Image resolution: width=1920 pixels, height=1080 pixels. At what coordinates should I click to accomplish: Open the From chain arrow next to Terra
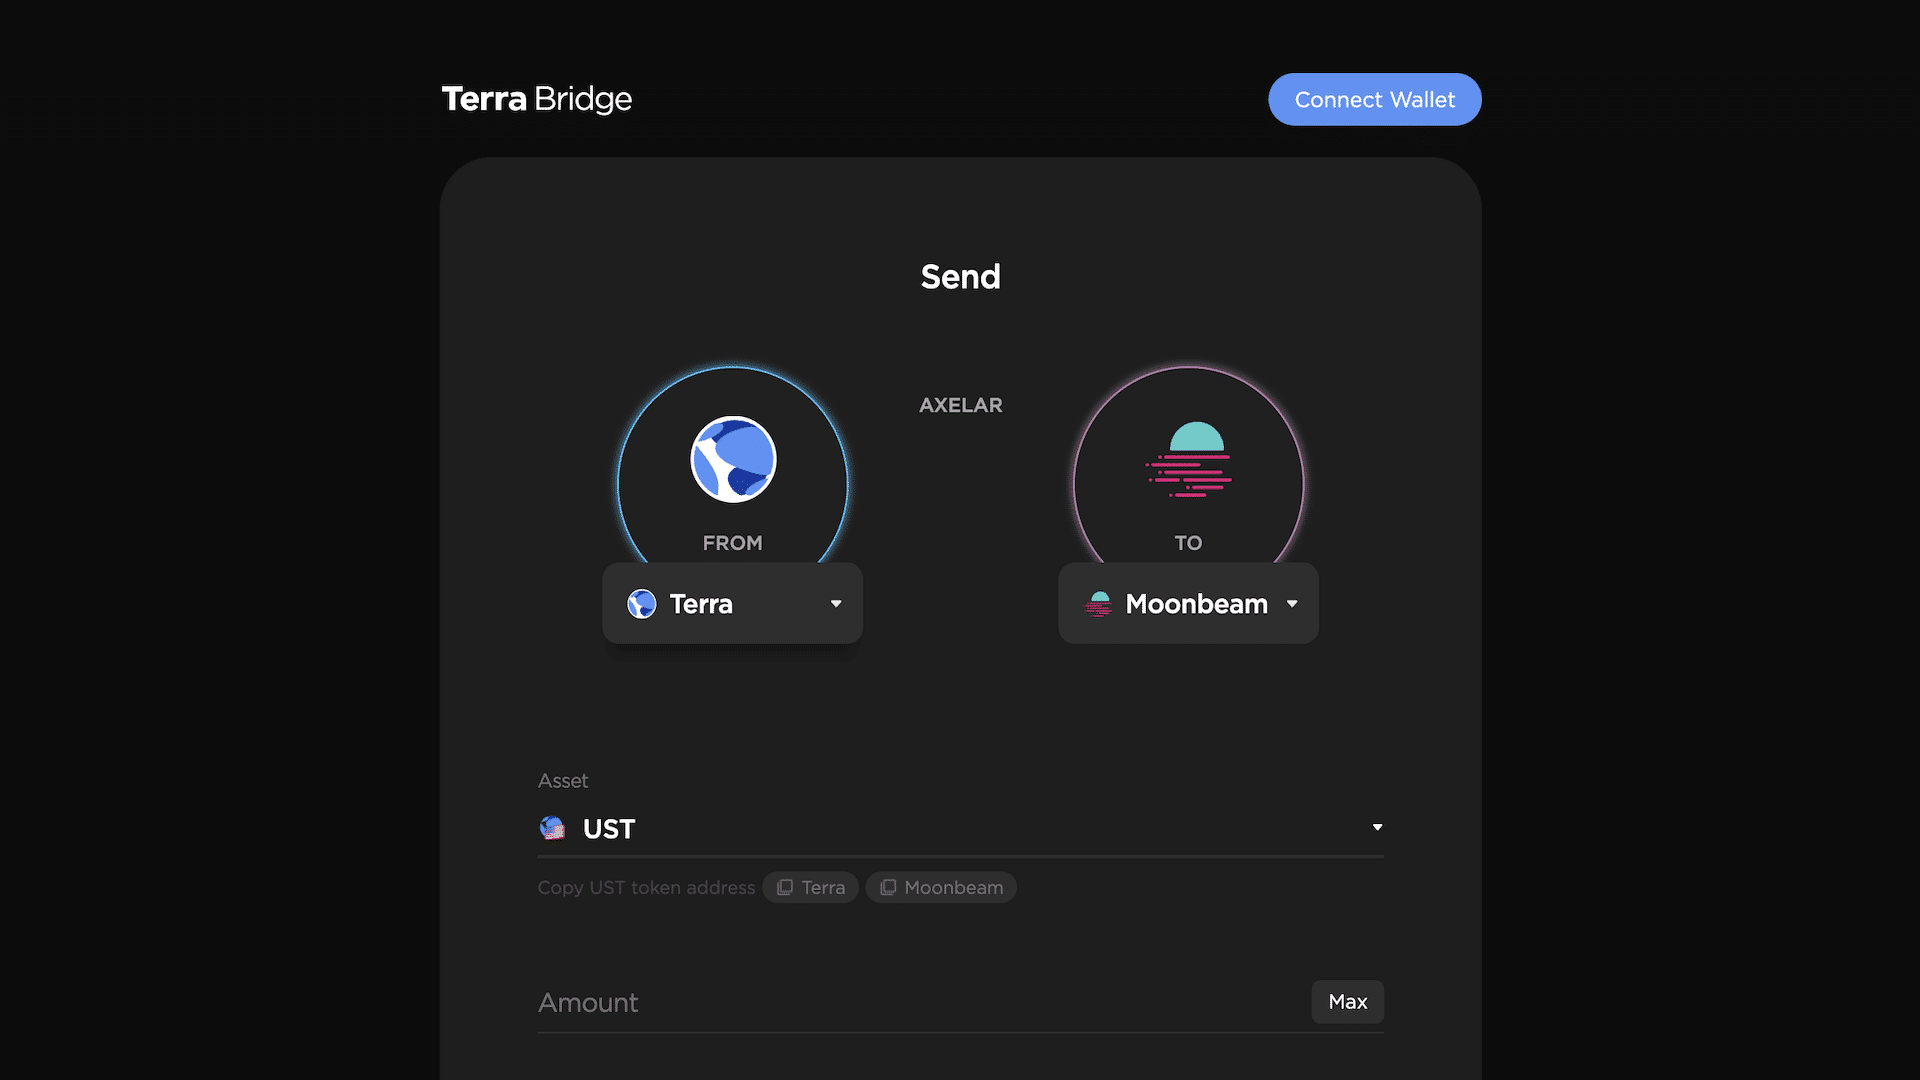click(x=836, y=604)
